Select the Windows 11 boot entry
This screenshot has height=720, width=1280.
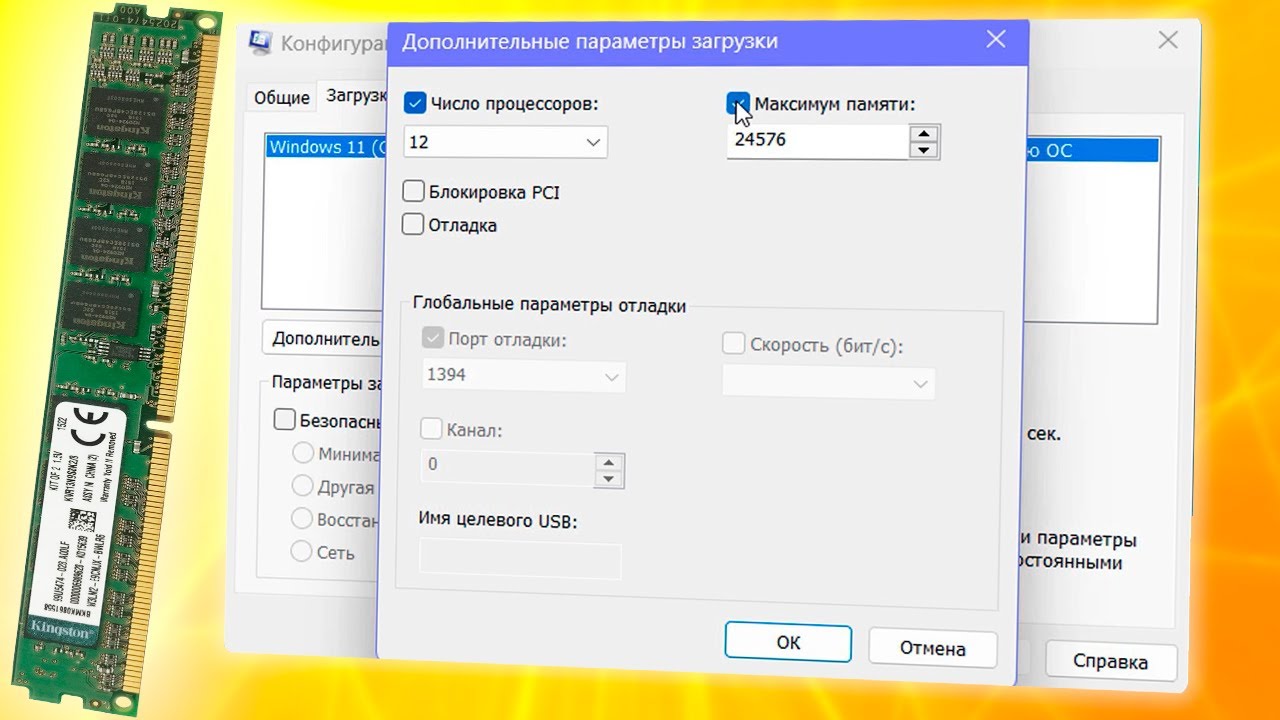point(326,147)
